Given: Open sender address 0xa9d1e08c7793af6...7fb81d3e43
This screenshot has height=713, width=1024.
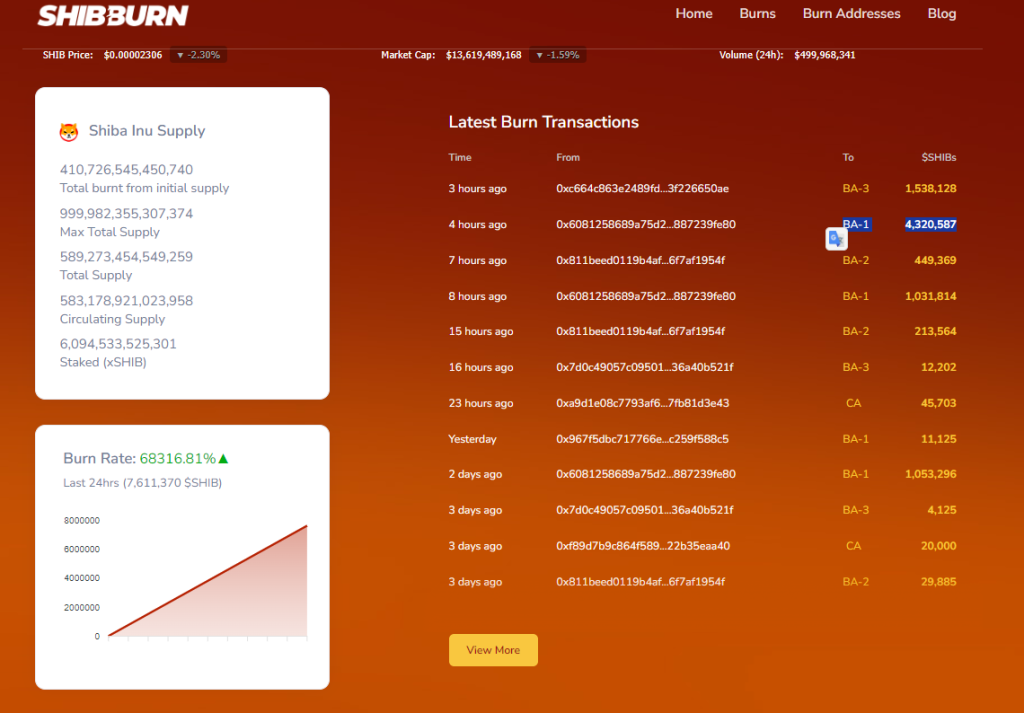Looking at the screenshot, I should tap(642, 403).
